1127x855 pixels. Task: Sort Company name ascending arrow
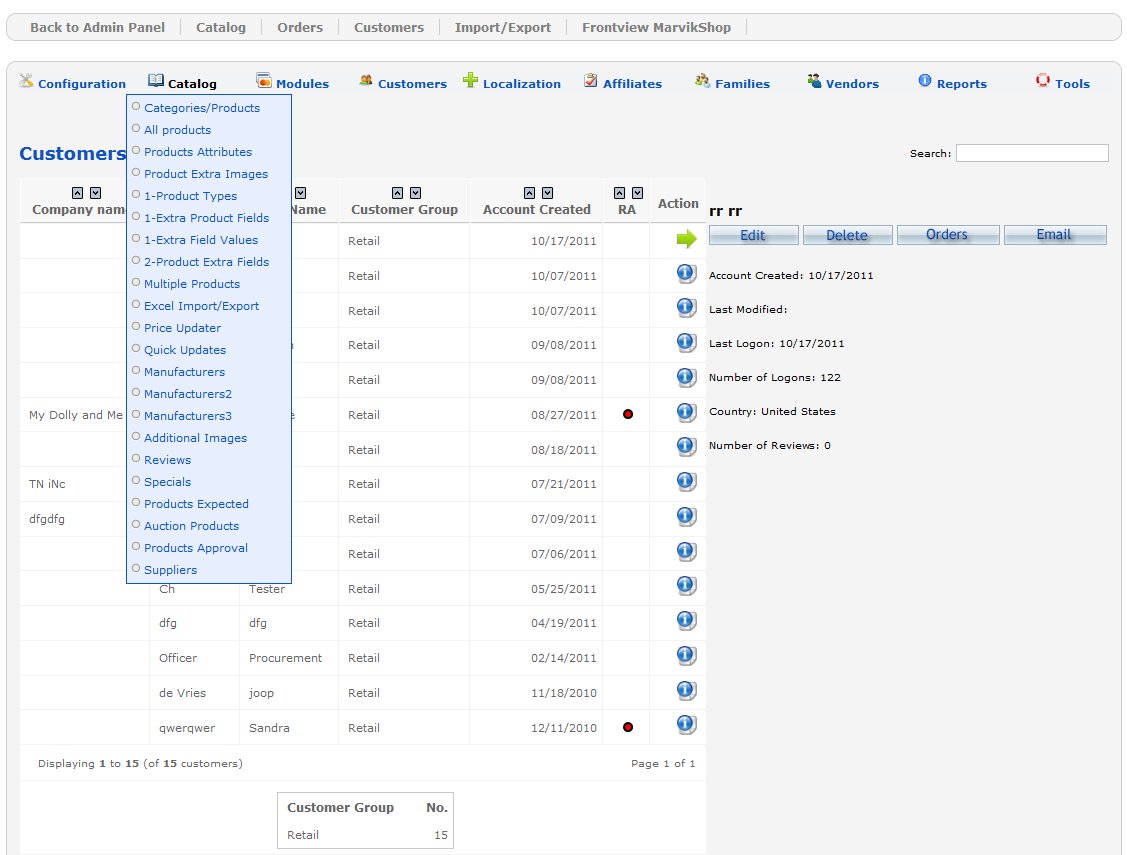(x=78, y=193)
